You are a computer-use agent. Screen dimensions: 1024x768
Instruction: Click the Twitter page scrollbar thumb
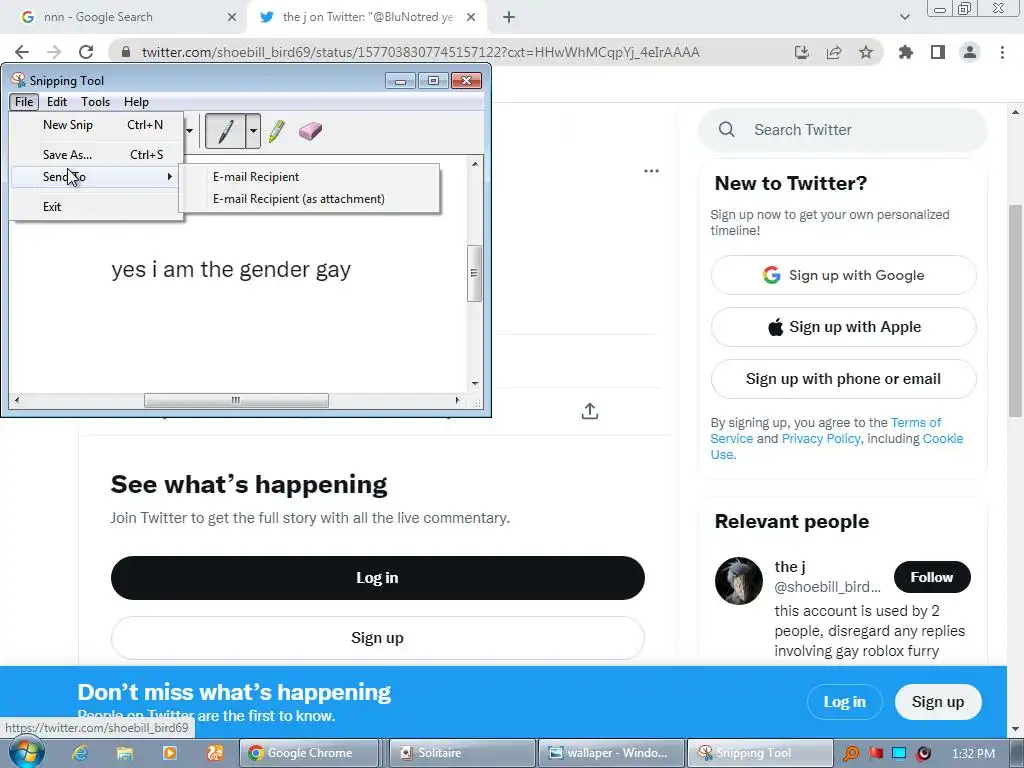1015,310
